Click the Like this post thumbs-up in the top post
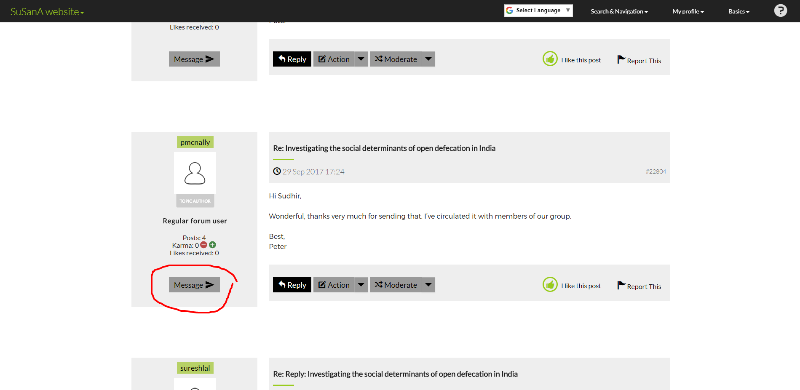Screen dimensions: 800x390 [549, 59]
